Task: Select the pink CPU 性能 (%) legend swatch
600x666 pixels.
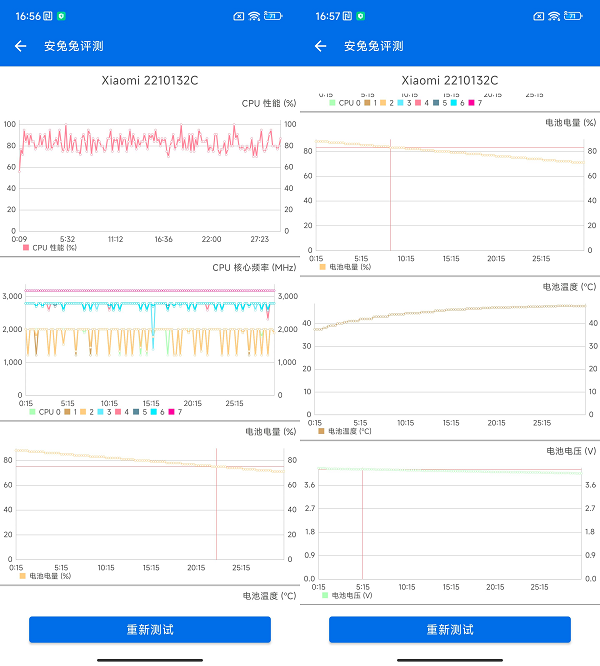Action: pos(26,248)
